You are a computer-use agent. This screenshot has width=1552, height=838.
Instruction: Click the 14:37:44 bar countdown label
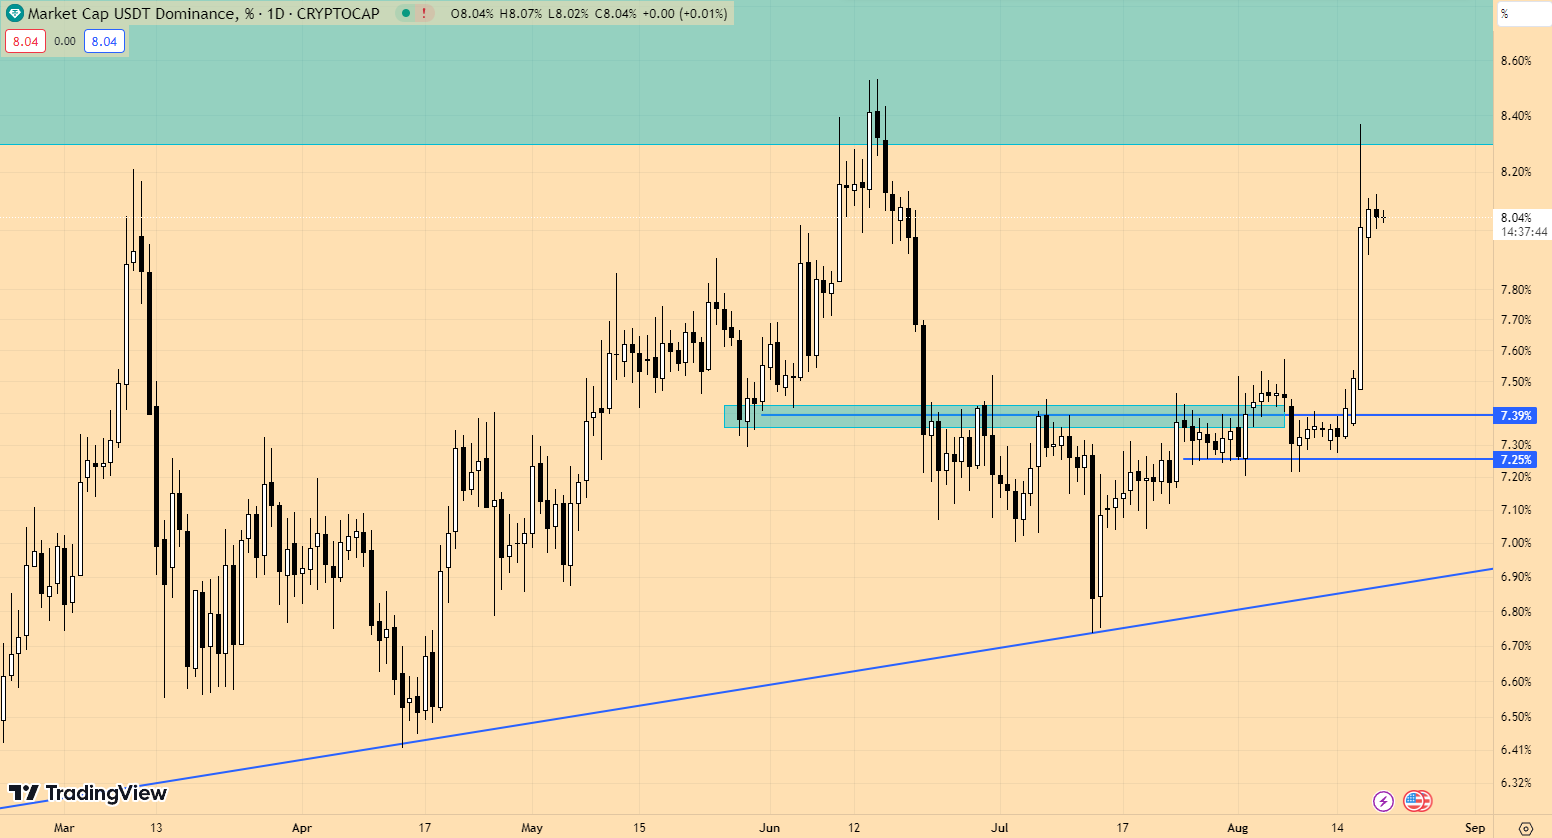pyautogui.click(x=1524, y=231)
